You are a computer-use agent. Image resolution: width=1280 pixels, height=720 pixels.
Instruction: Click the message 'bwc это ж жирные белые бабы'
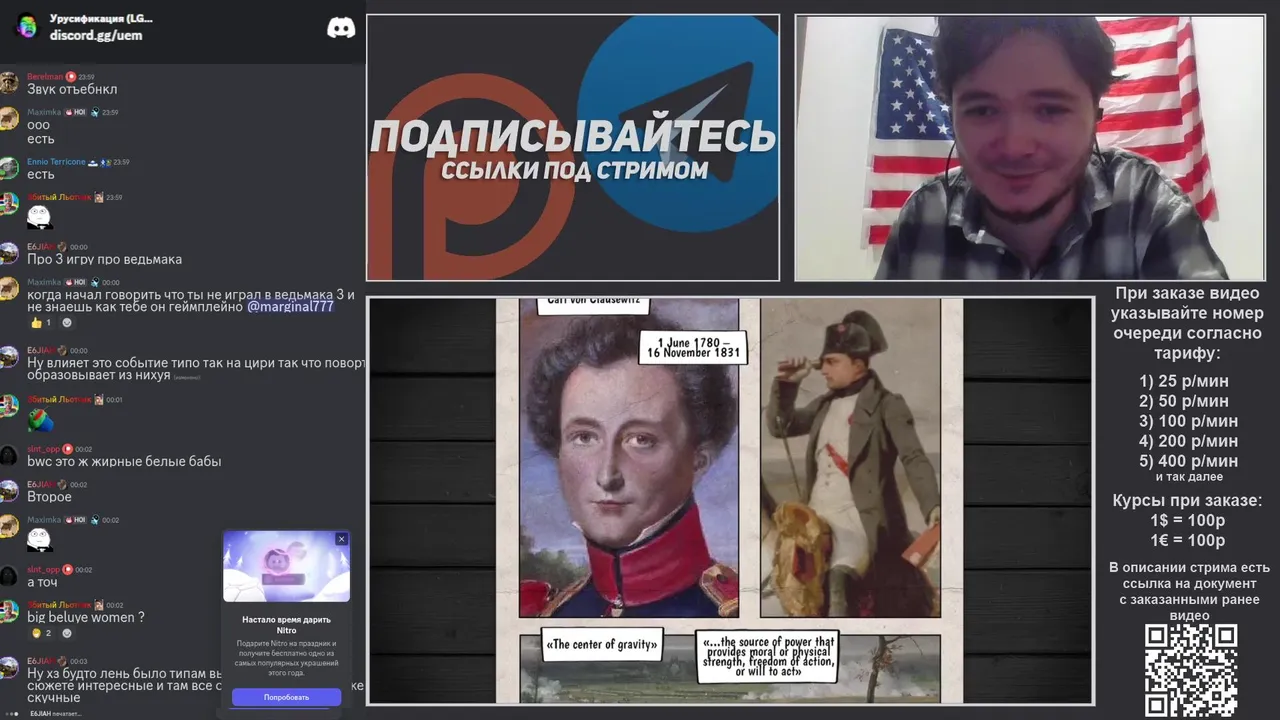click(x=124, y=461)
